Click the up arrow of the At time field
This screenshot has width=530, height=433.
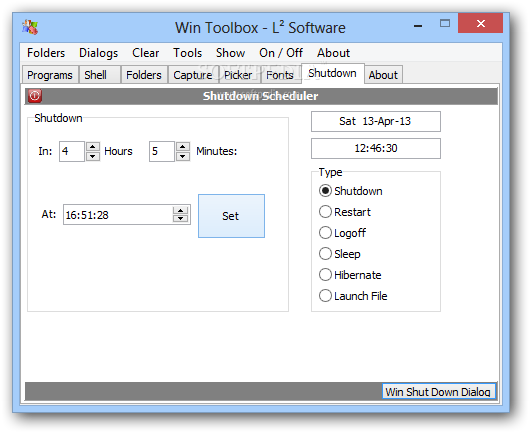click(180, 210)
